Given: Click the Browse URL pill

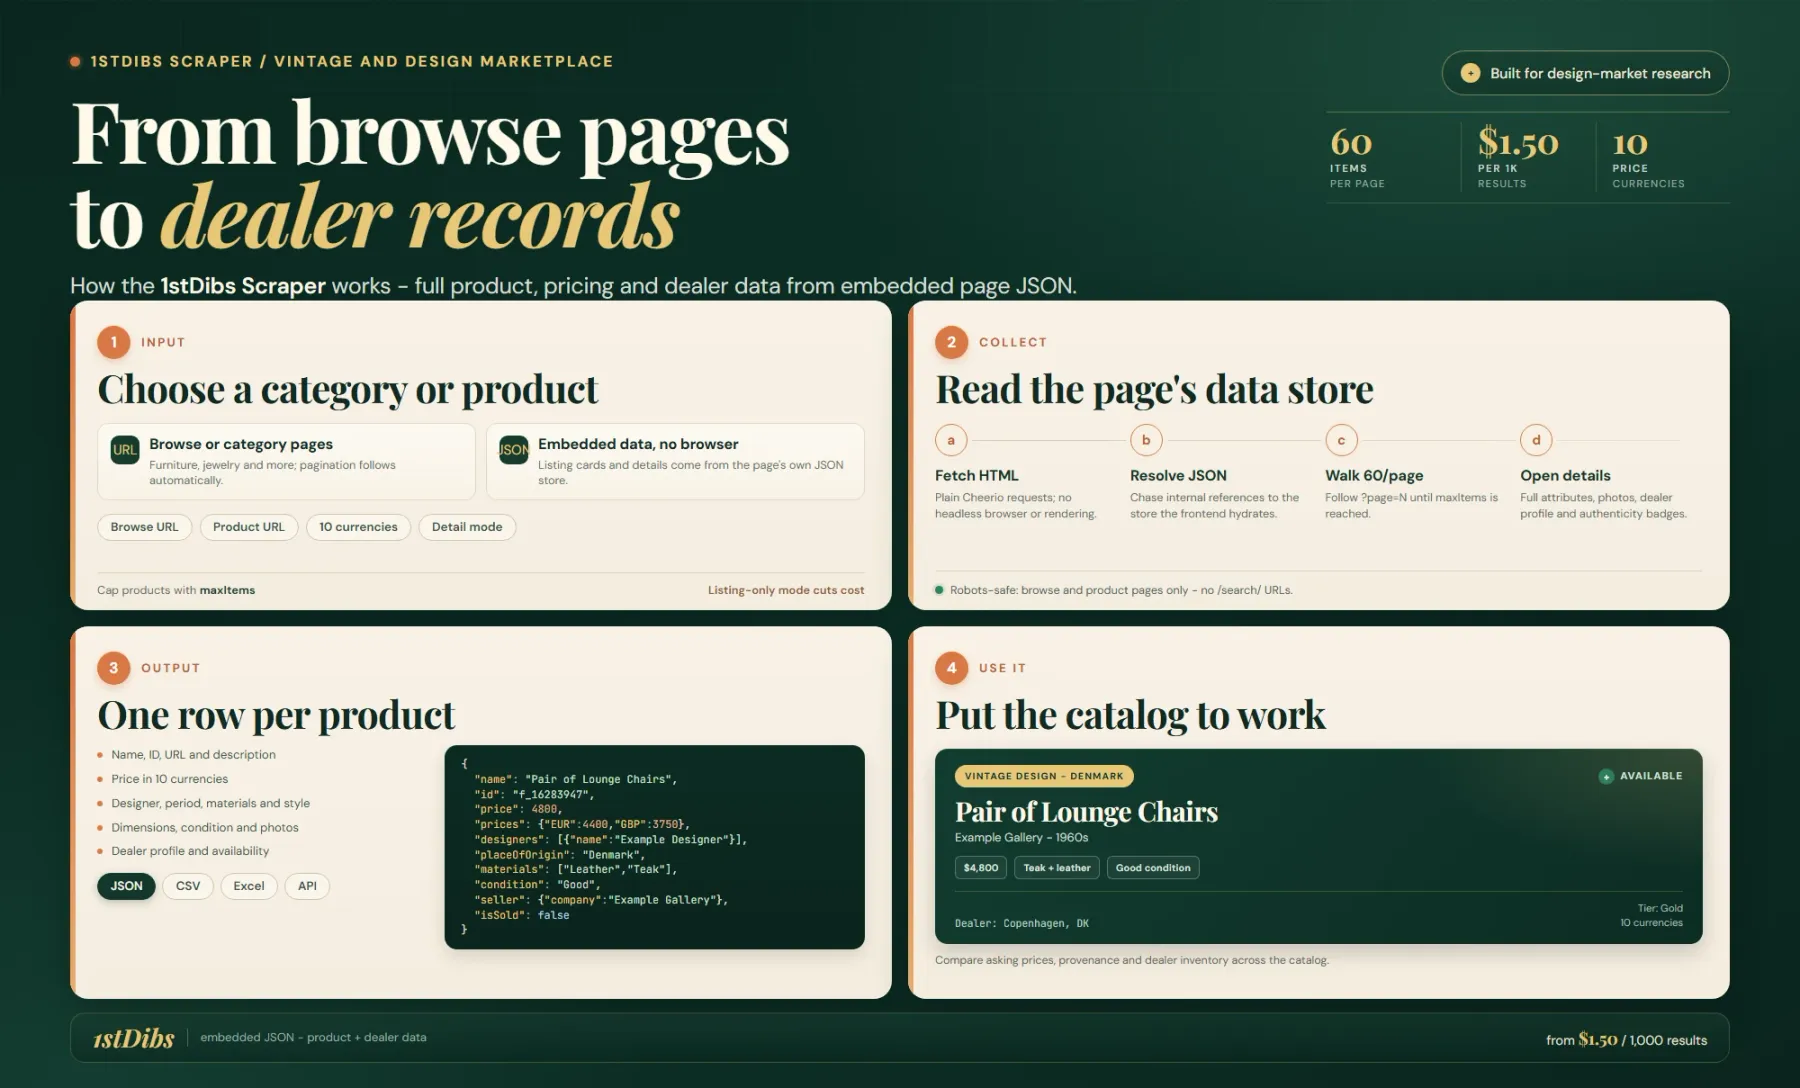Looking at the screenshot, I should pos(145,527).
